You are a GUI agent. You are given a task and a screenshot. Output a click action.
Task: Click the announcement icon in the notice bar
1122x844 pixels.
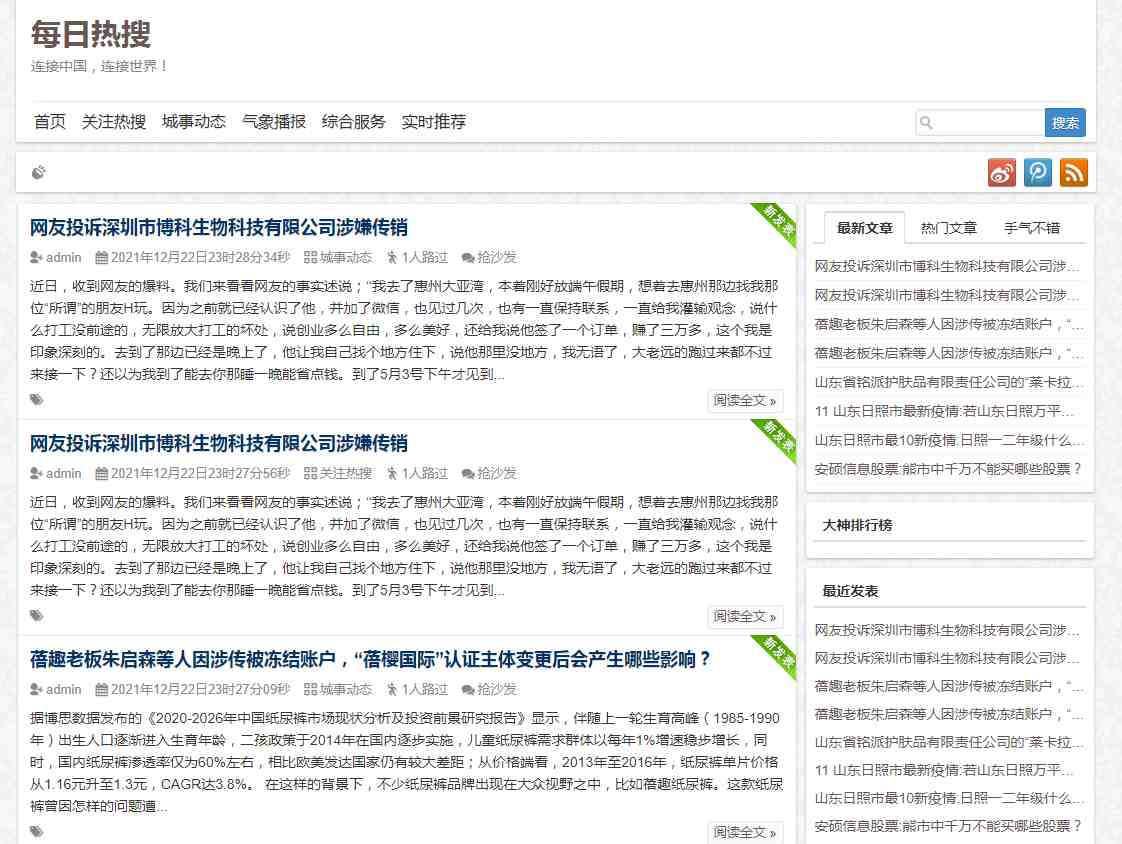pyautogui.click(x=39, y=173)
